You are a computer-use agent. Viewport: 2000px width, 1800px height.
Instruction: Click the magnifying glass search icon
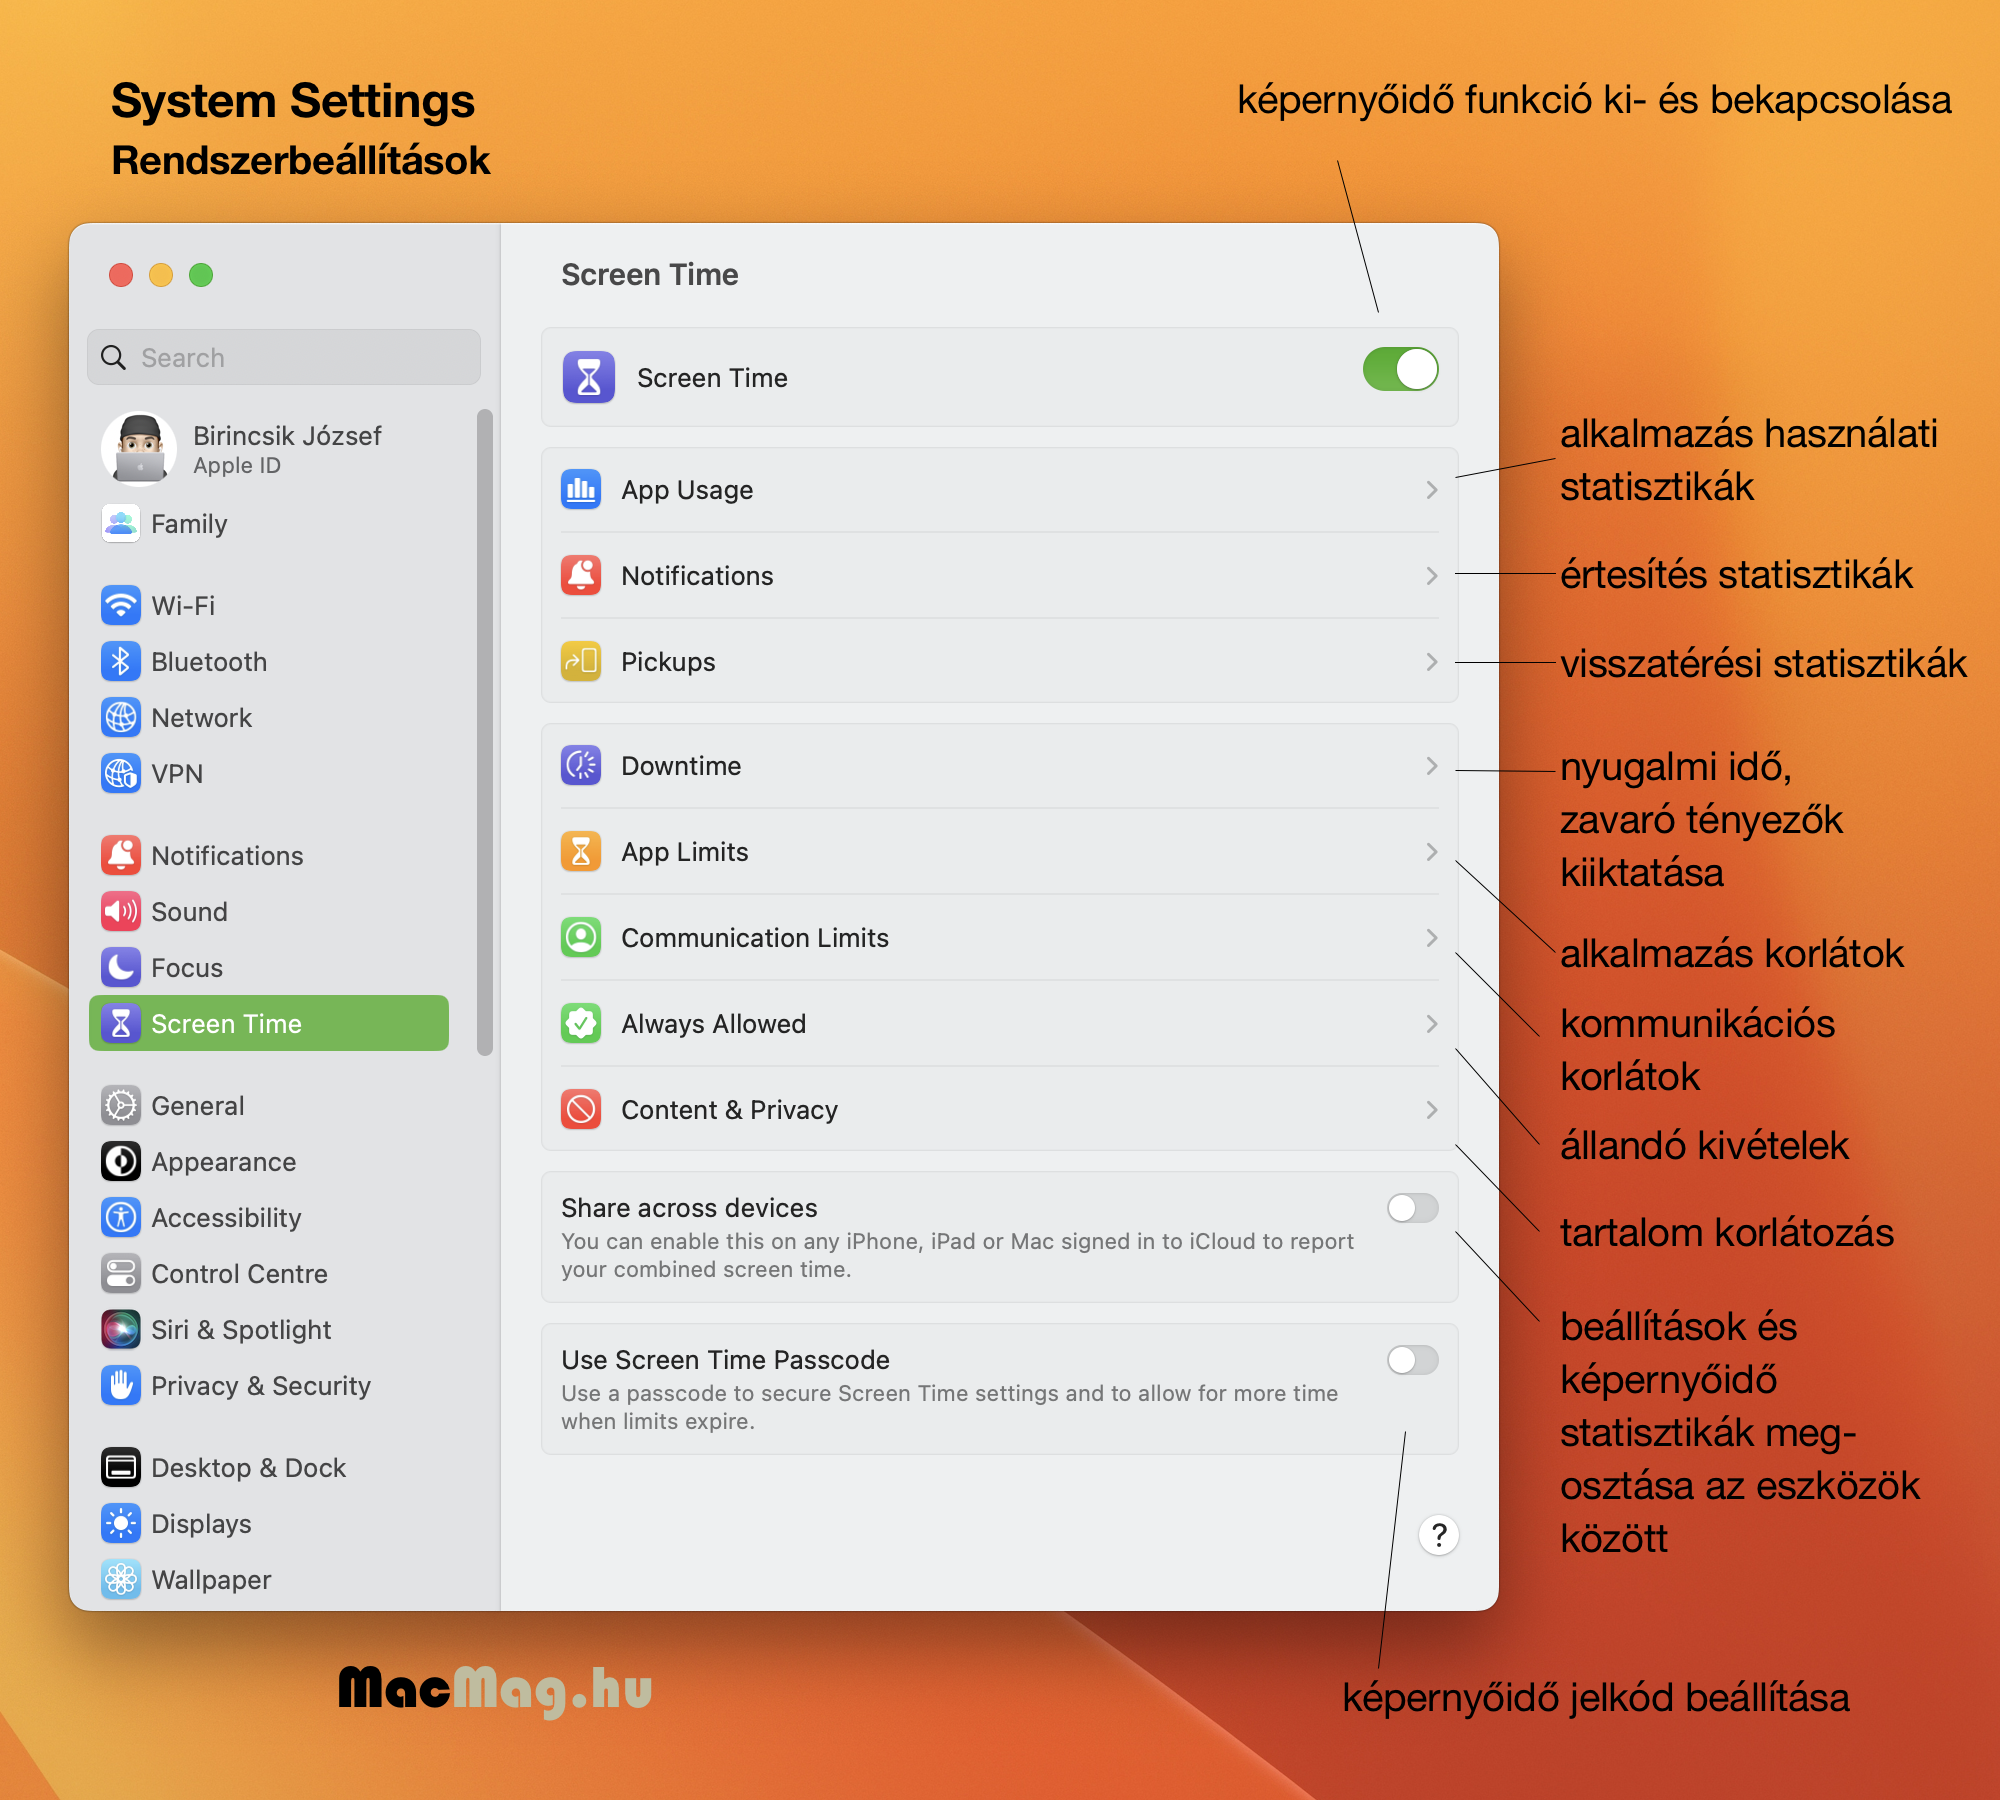pos(114,358)
